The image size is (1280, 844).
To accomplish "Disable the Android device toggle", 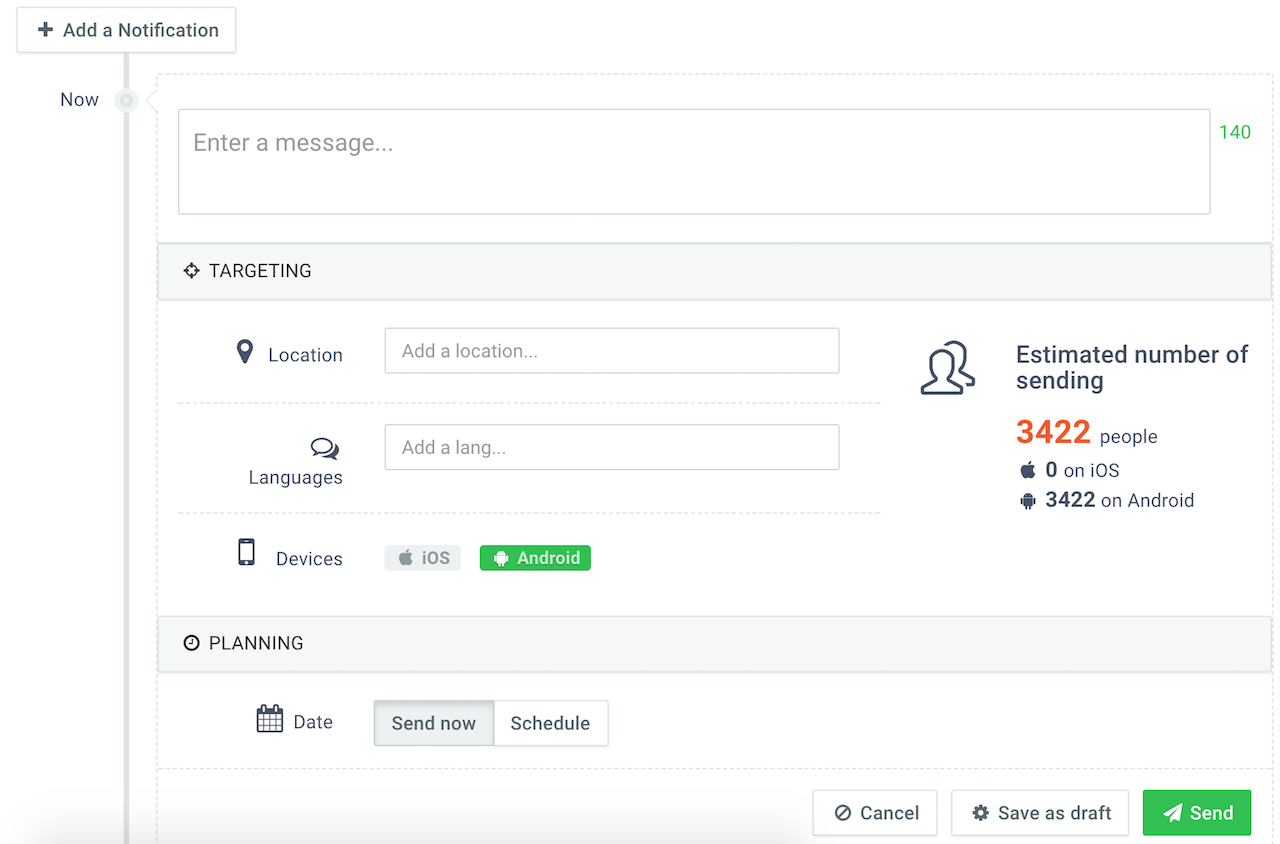I will (535, 558).
